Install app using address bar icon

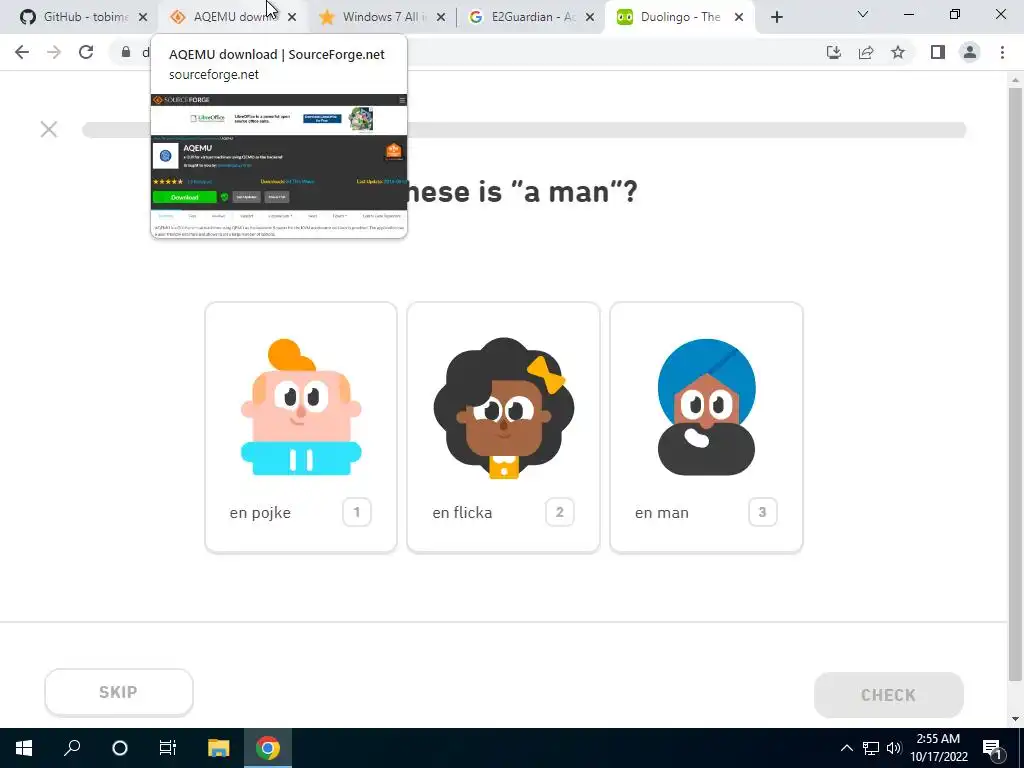tap(834, 52)
